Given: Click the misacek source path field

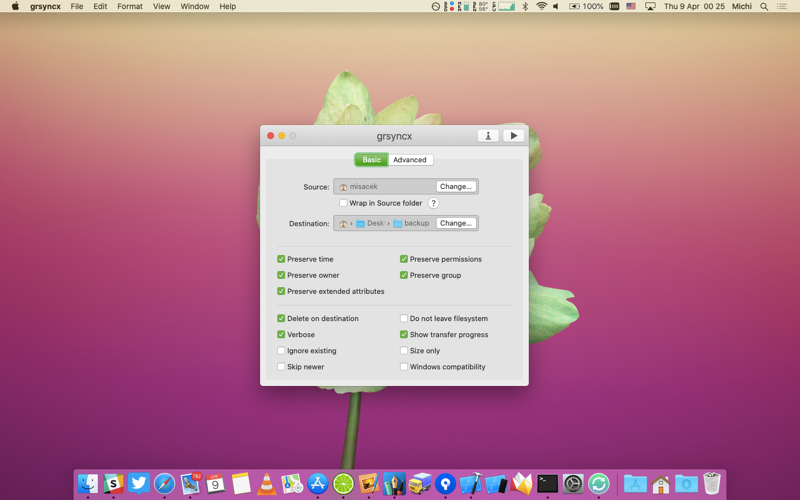Looking at the screenshot, I should 385,186.
